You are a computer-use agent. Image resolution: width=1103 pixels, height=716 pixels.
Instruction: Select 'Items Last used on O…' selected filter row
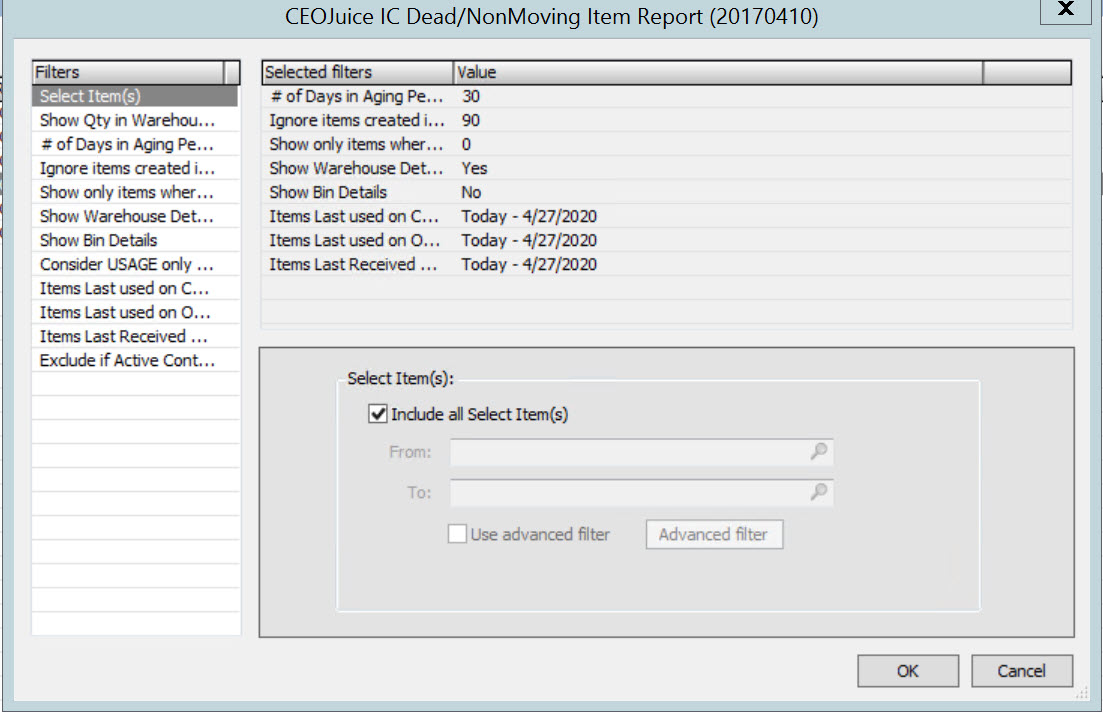tap(667, 240)
